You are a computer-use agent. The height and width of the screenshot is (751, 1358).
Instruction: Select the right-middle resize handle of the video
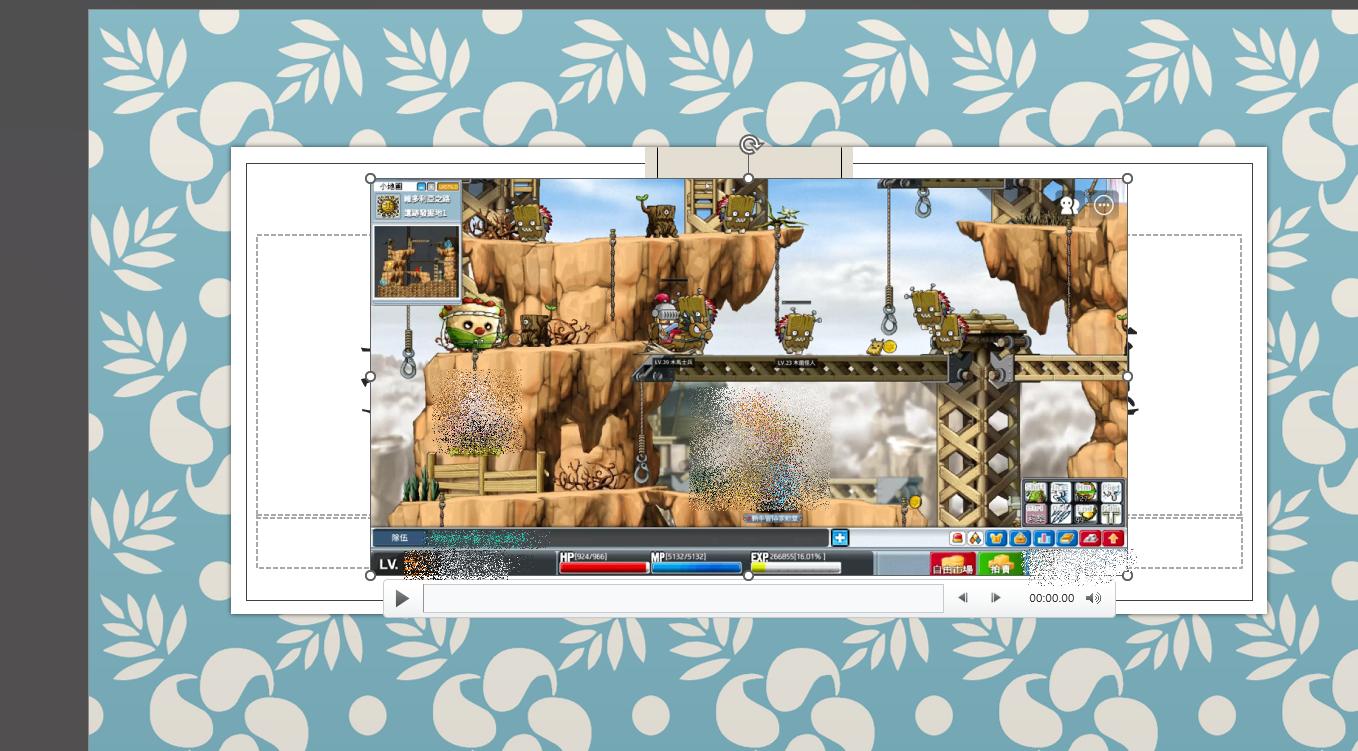tap(1128, 377)
